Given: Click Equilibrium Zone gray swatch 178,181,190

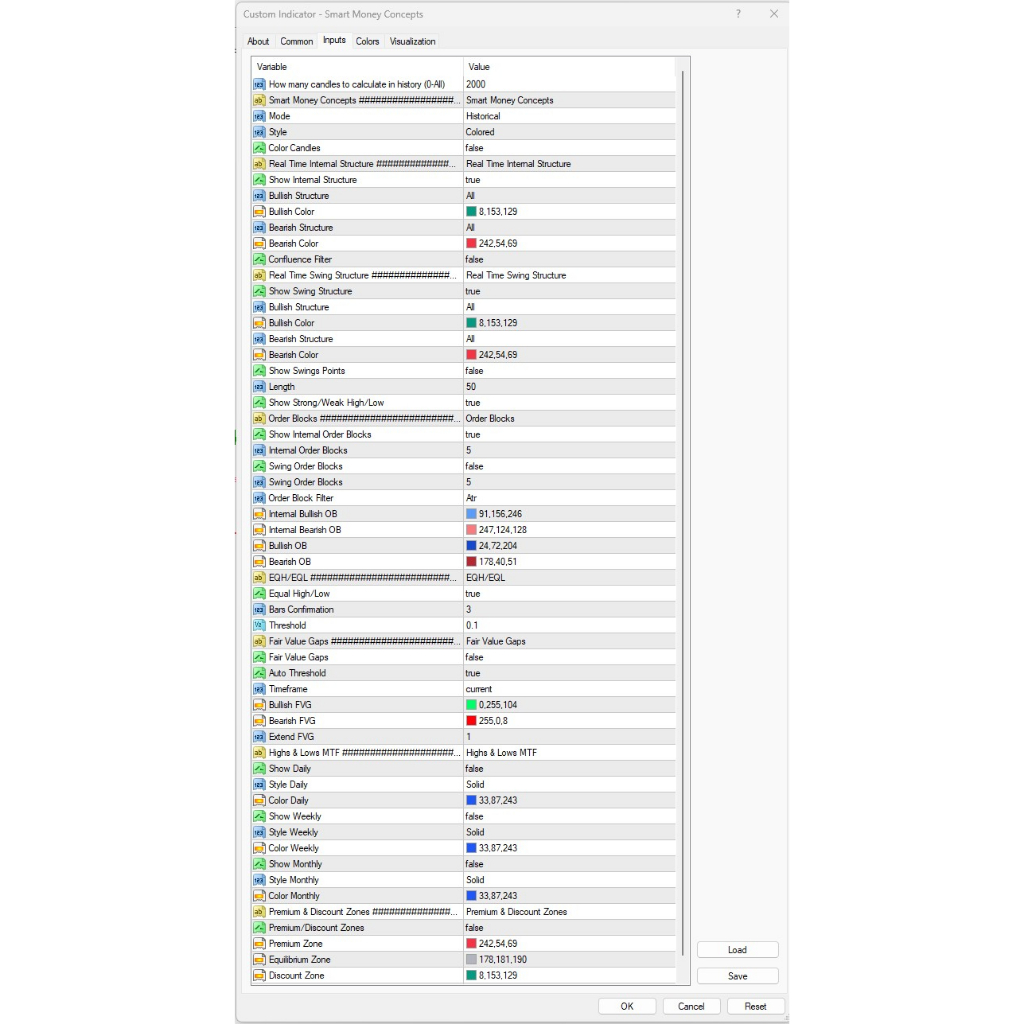Looking at the screenshot, I should tap(471, 959).
